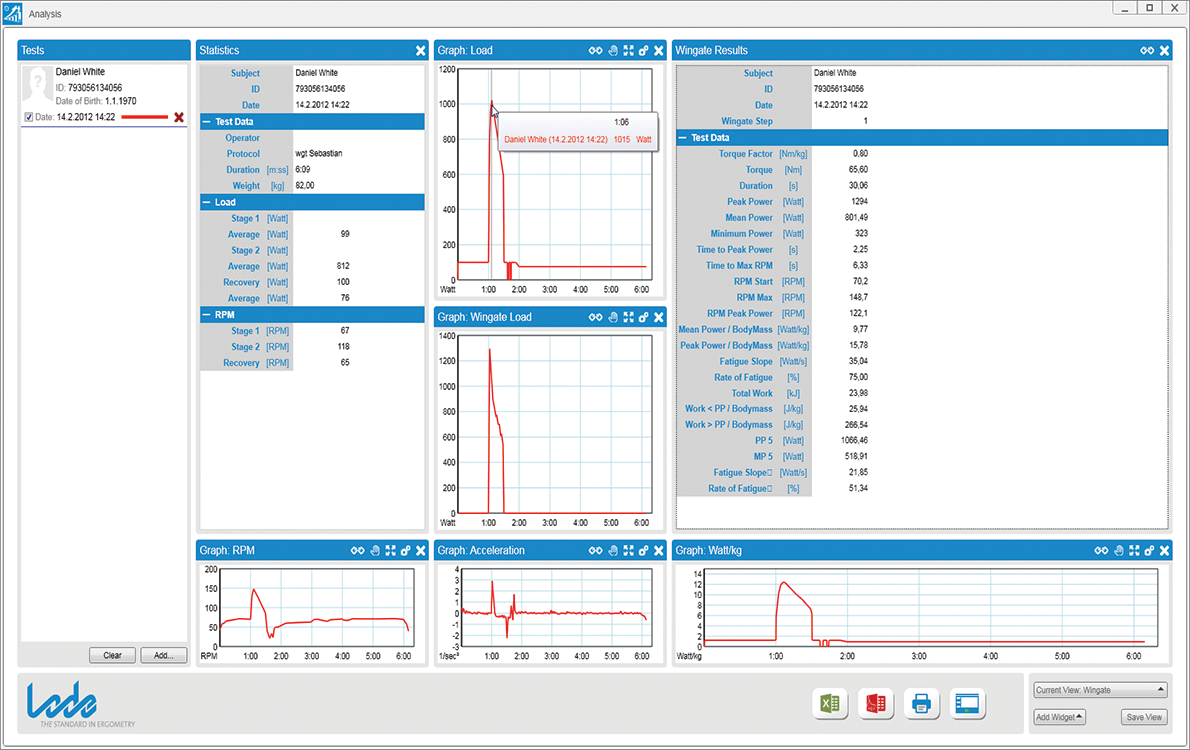Maximize the Graph: Load widget
The height and width of the screenshot is (750, 1190).
[628, 50]
